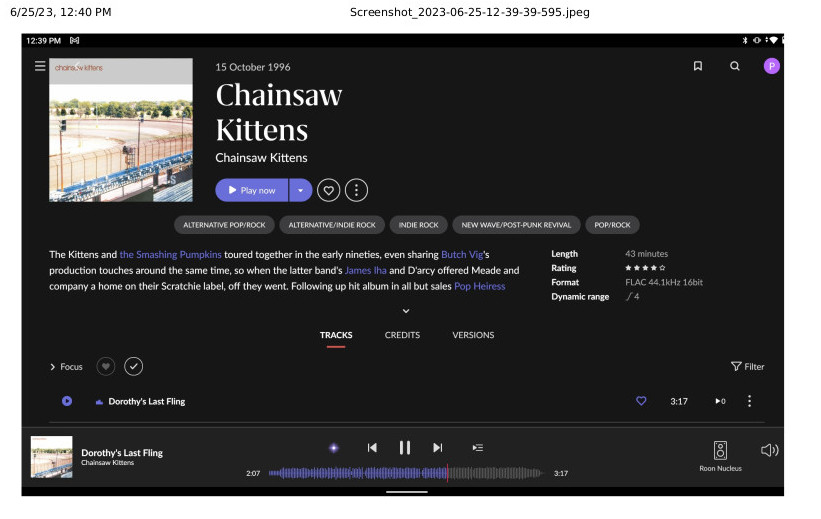
Task: Seek within the waveform progress bar
Action: tap(405, 473)
